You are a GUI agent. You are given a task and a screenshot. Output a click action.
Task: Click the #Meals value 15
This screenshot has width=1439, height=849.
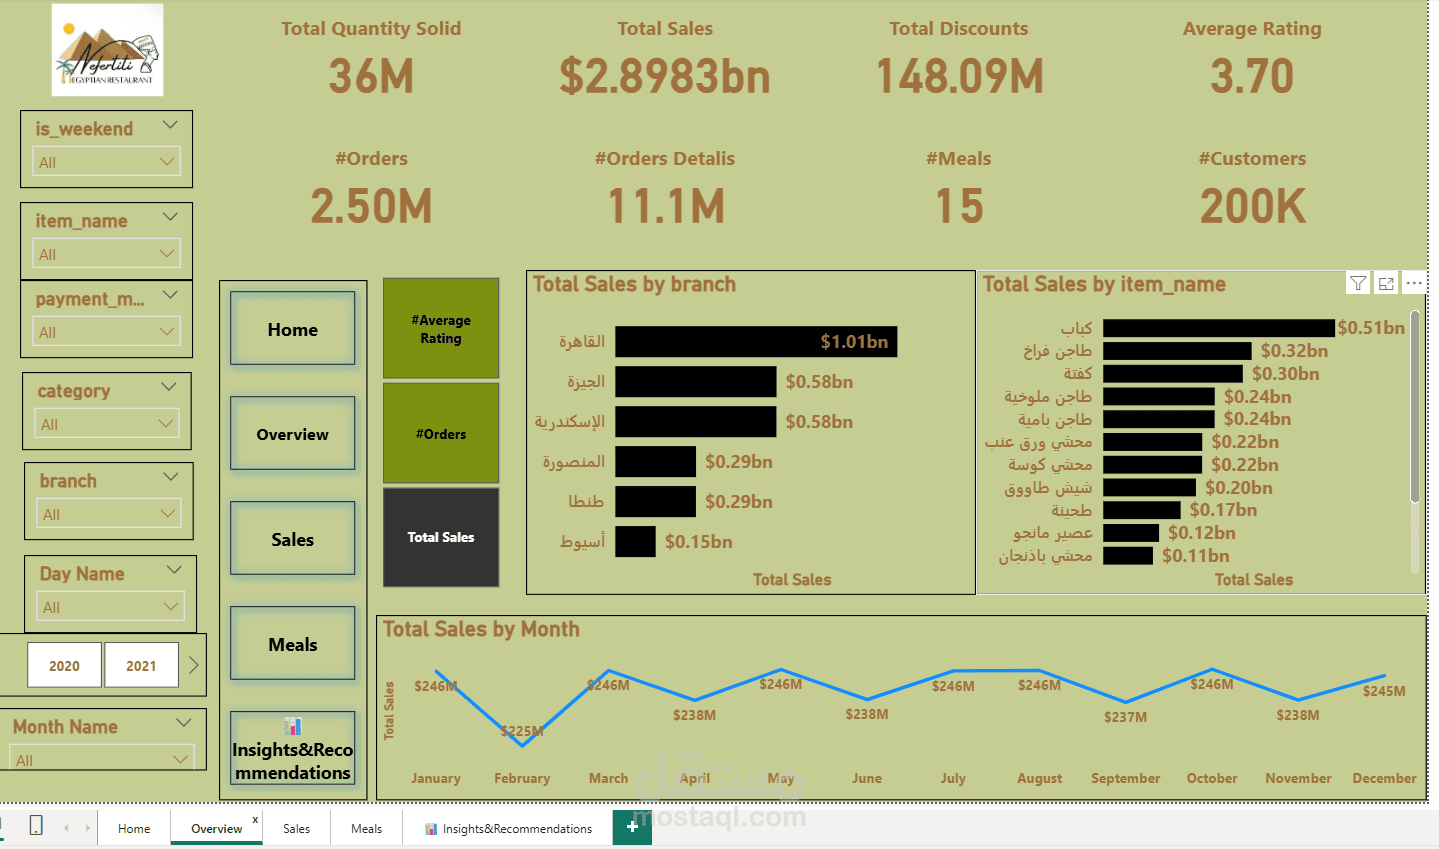click(x=959, y=206)
